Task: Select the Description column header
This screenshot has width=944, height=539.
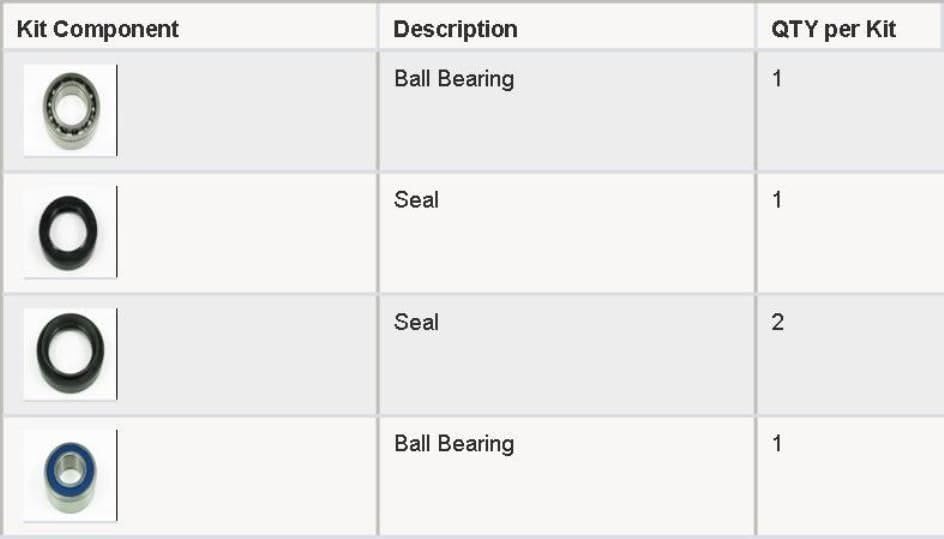Action: 455,29
